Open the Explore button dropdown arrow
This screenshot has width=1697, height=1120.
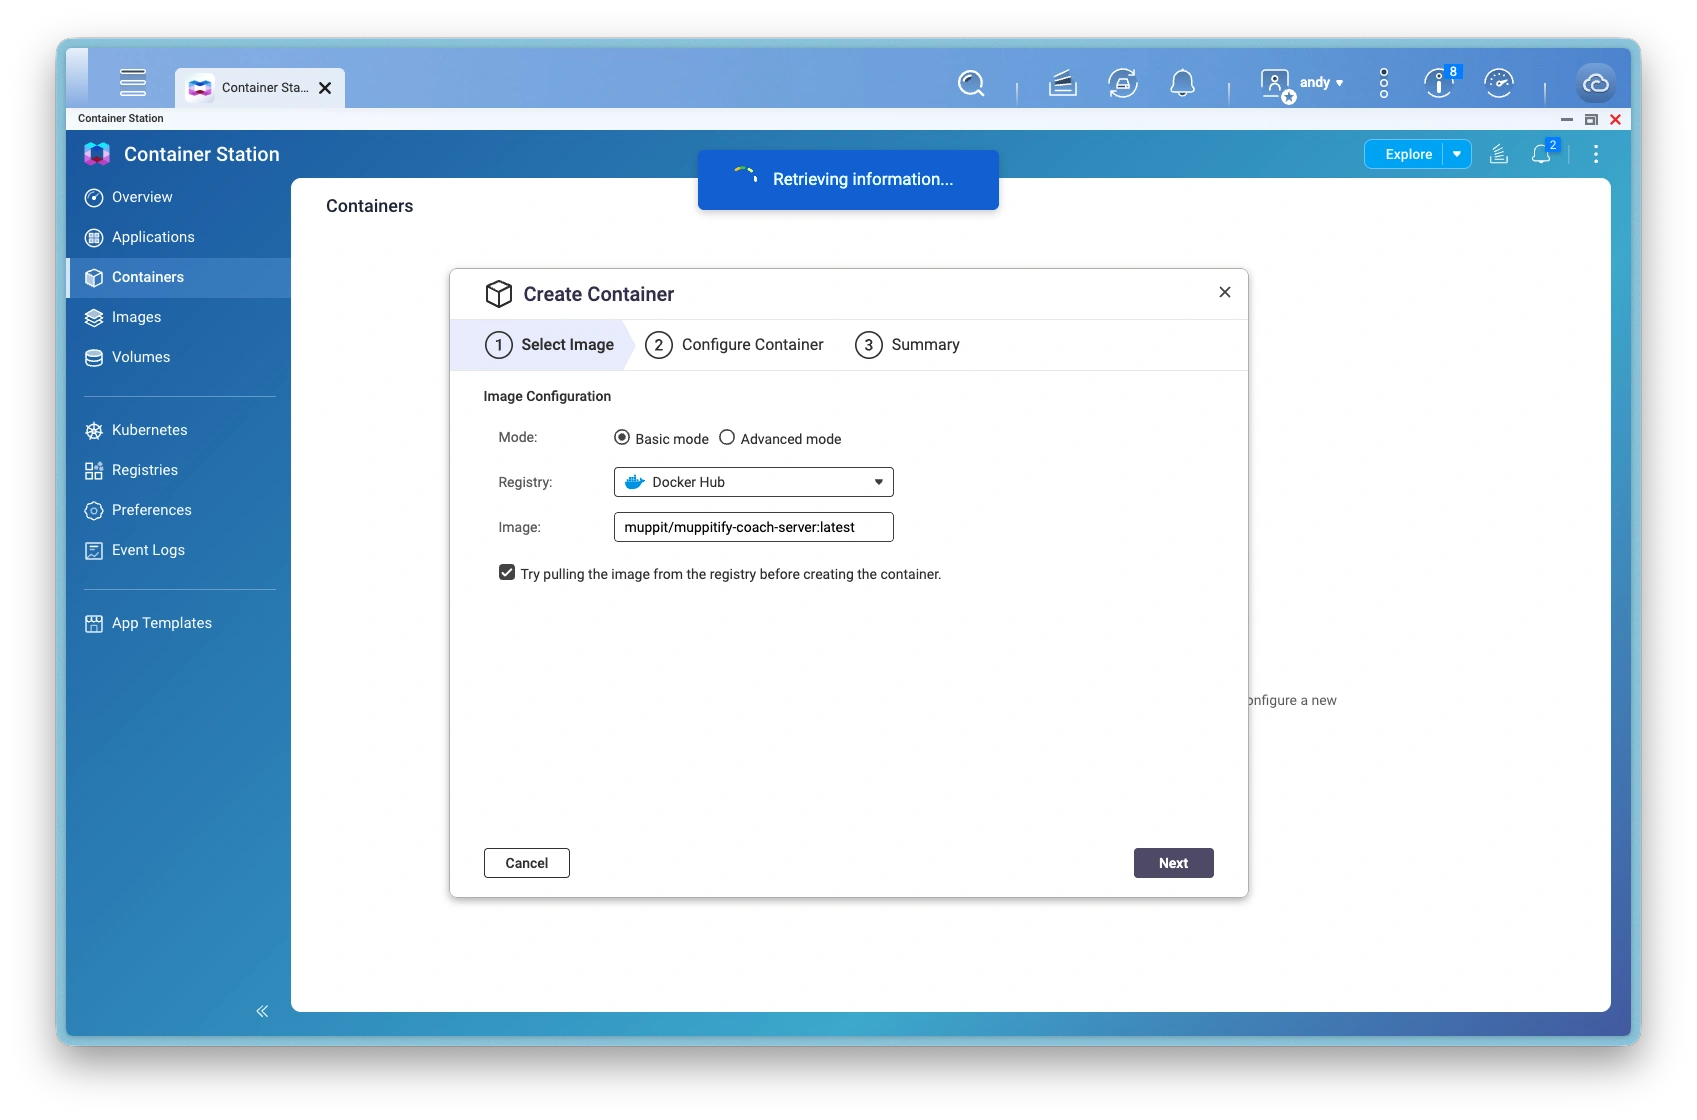coord(1457,154)
